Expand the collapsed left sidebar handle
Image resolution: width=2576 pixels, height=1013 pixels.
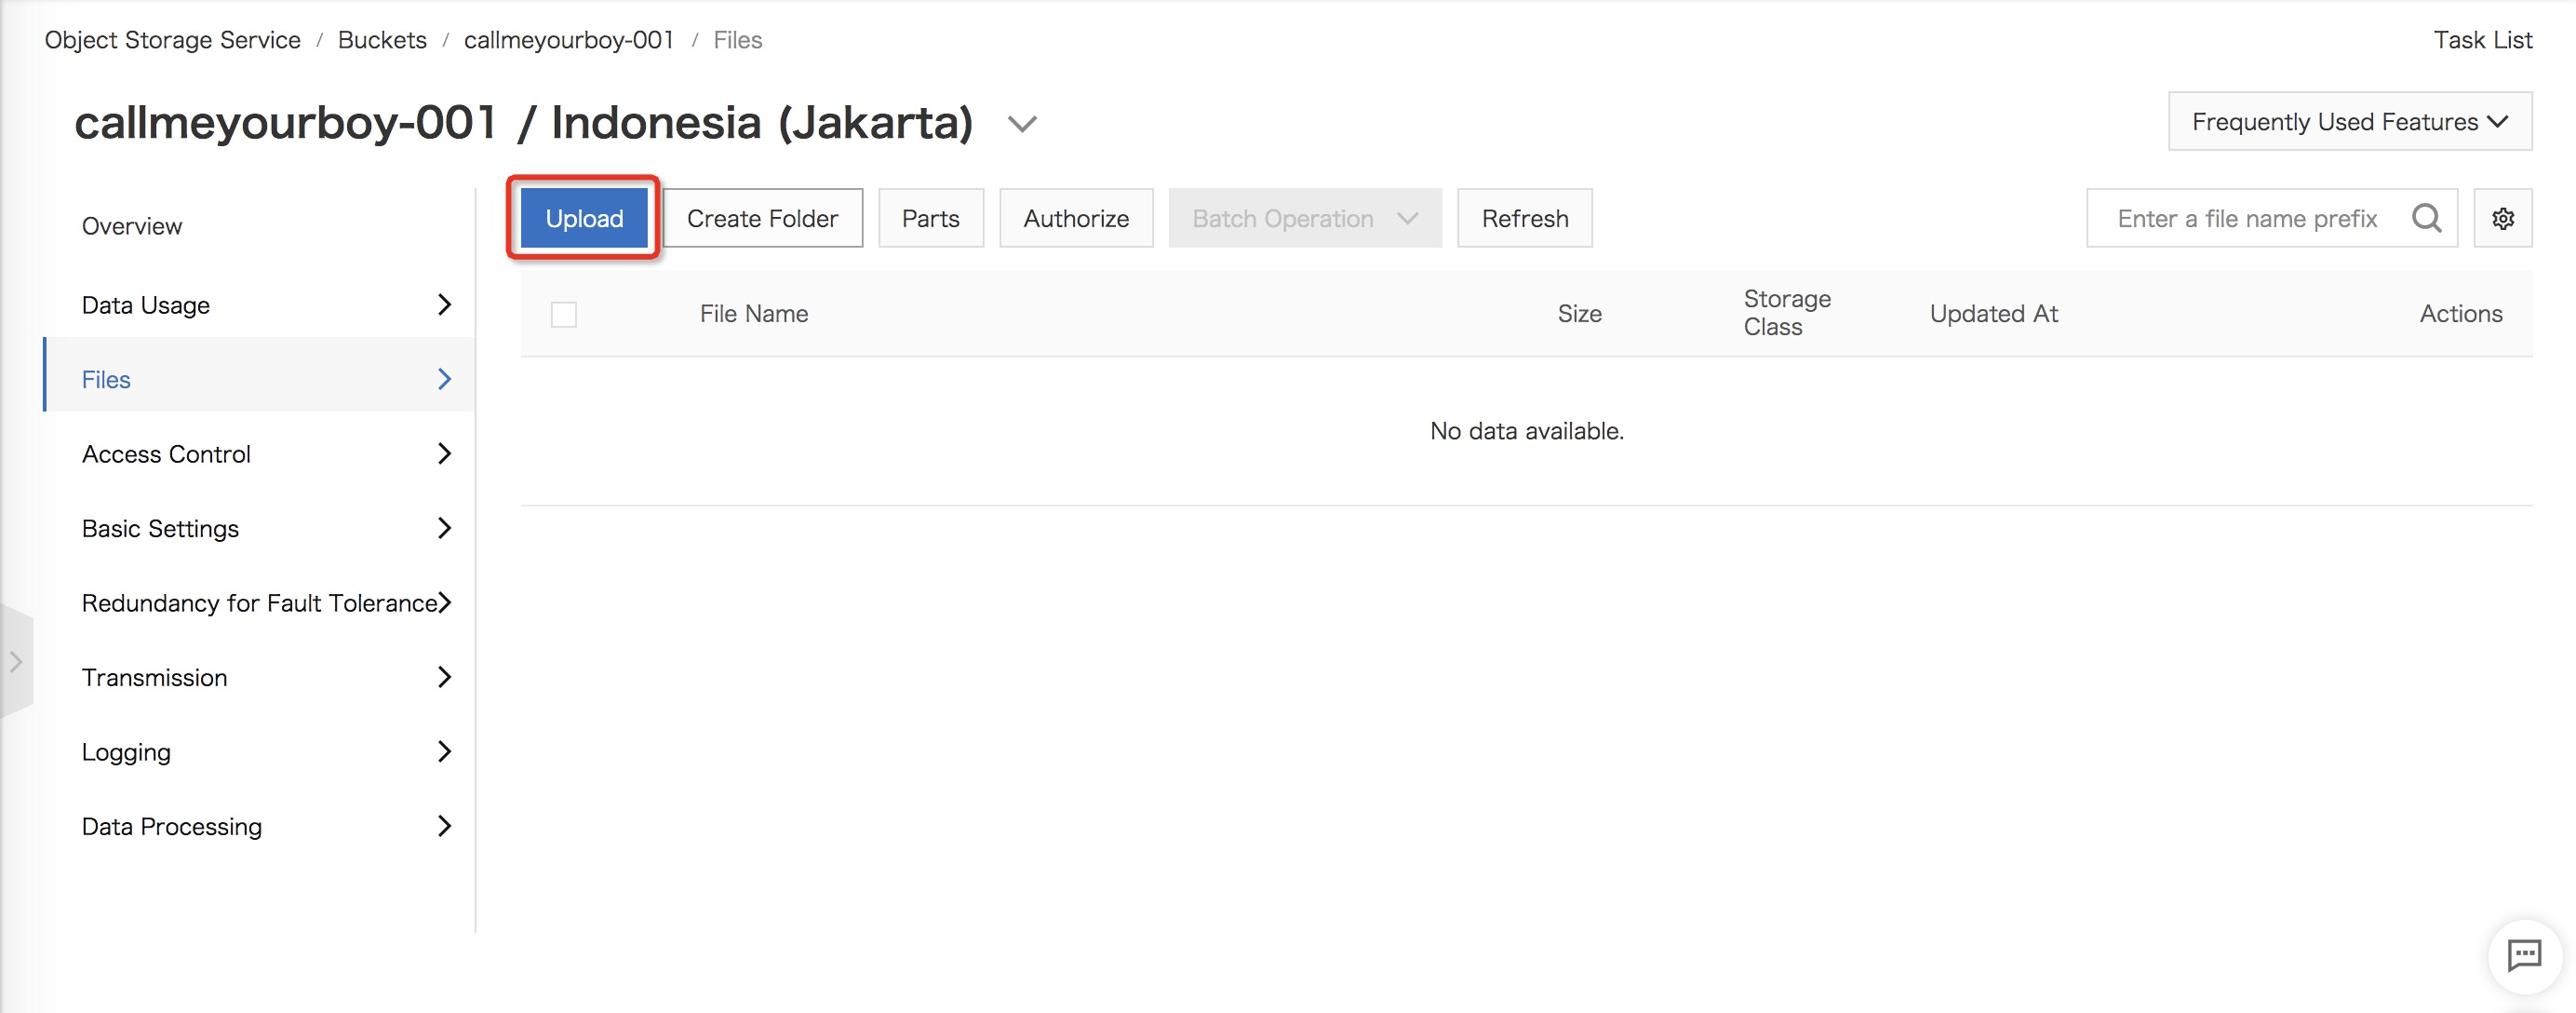(16, 661)
